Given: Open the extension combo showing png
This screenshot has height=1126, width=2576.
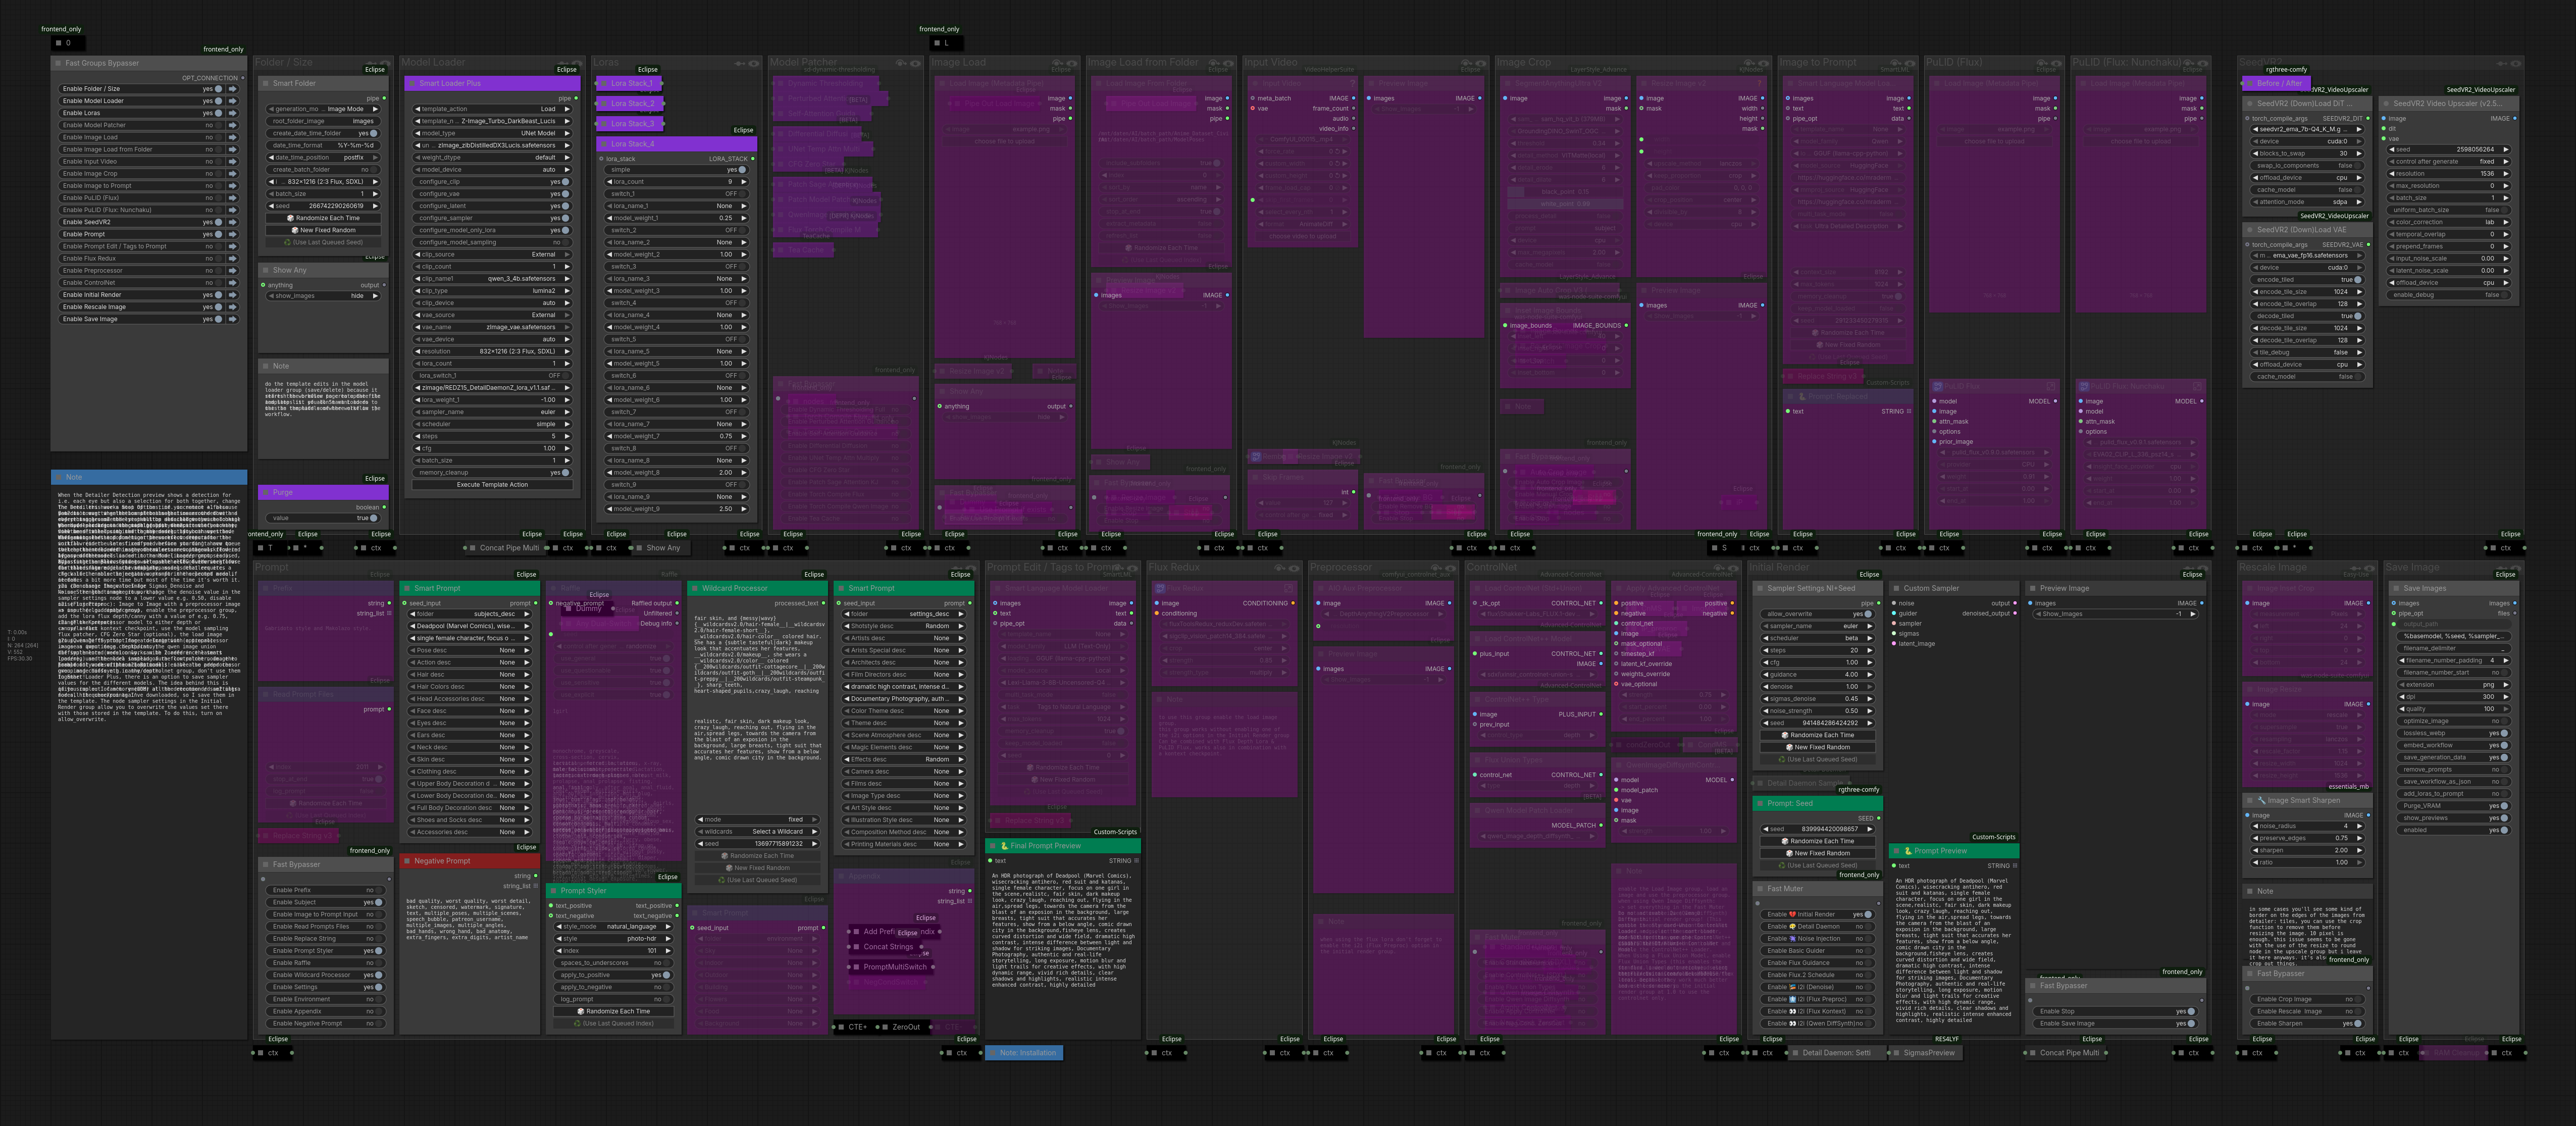Looking at the screenshot, I should [x=2455, y=685].
